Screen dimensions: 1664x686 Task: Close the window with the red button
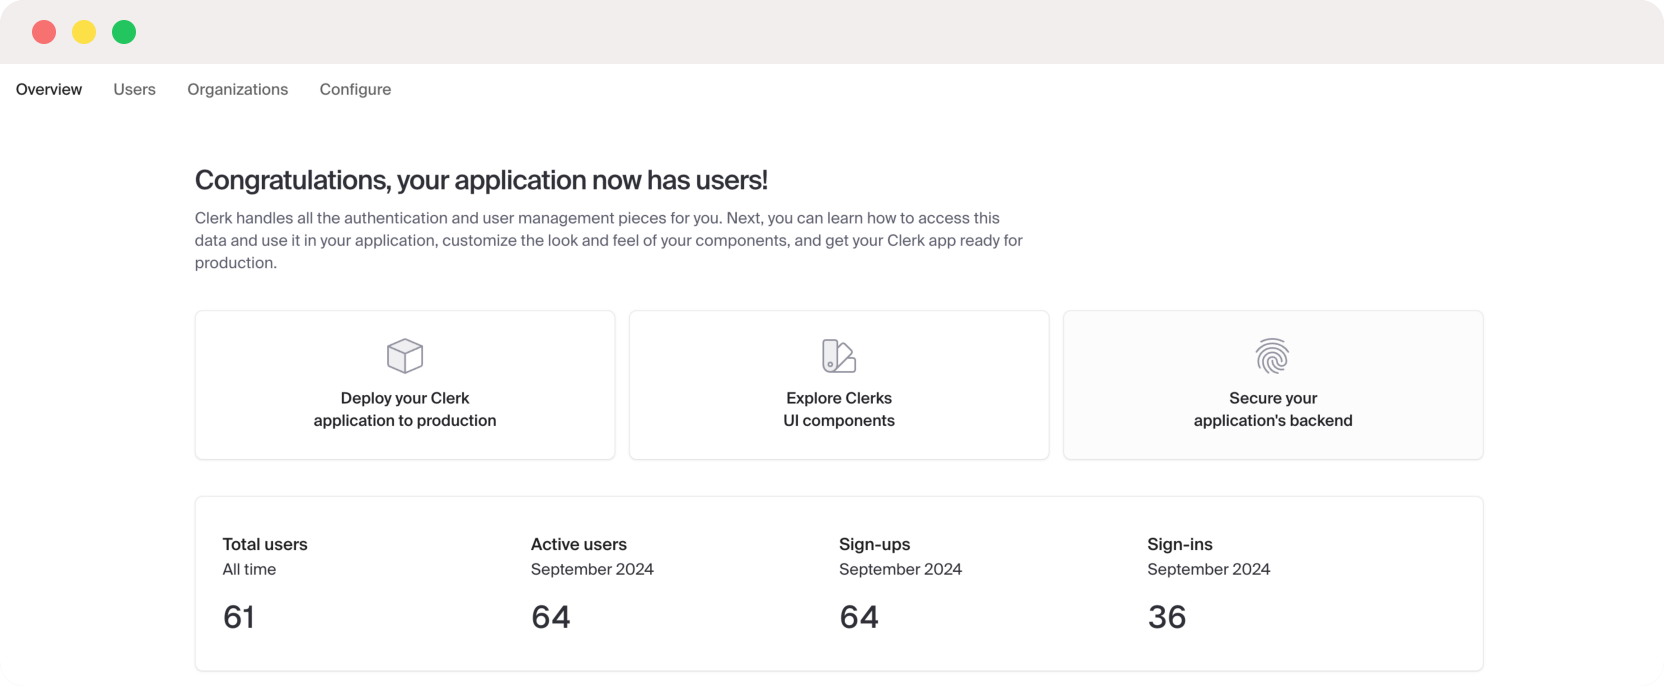pyautogui.click(x=44, y=32)
